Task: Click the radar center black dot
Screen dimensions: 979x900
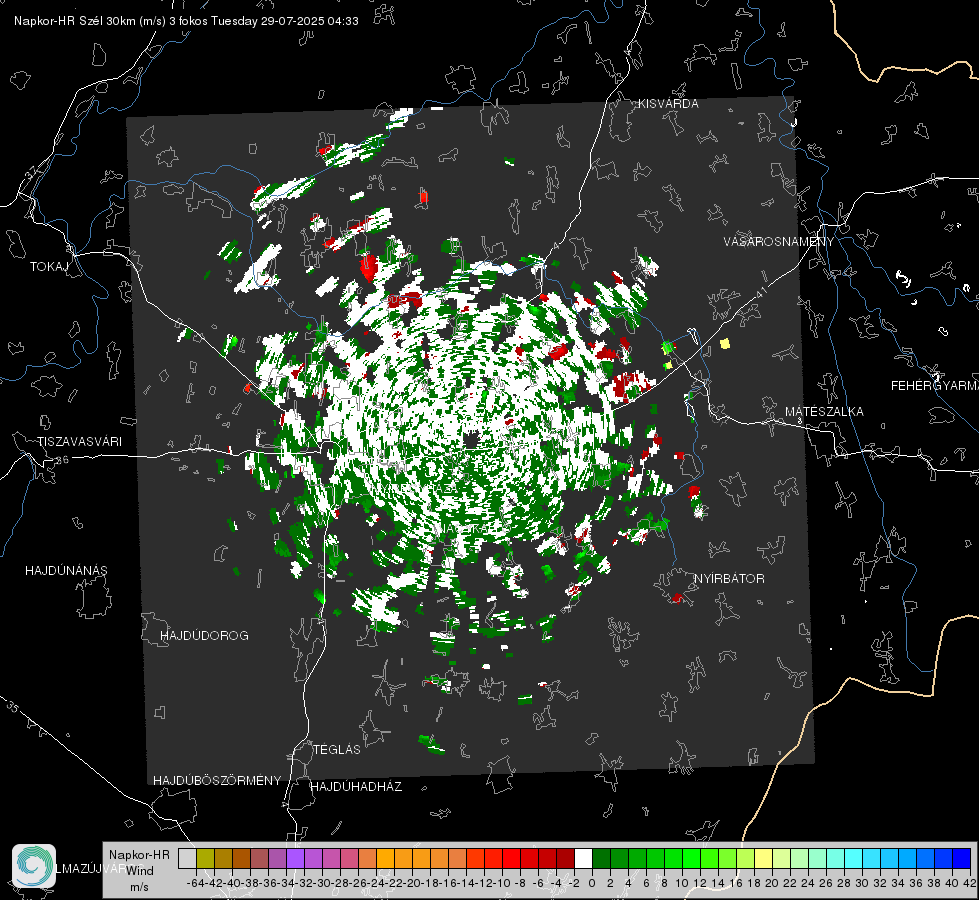Action: [471, 441]
